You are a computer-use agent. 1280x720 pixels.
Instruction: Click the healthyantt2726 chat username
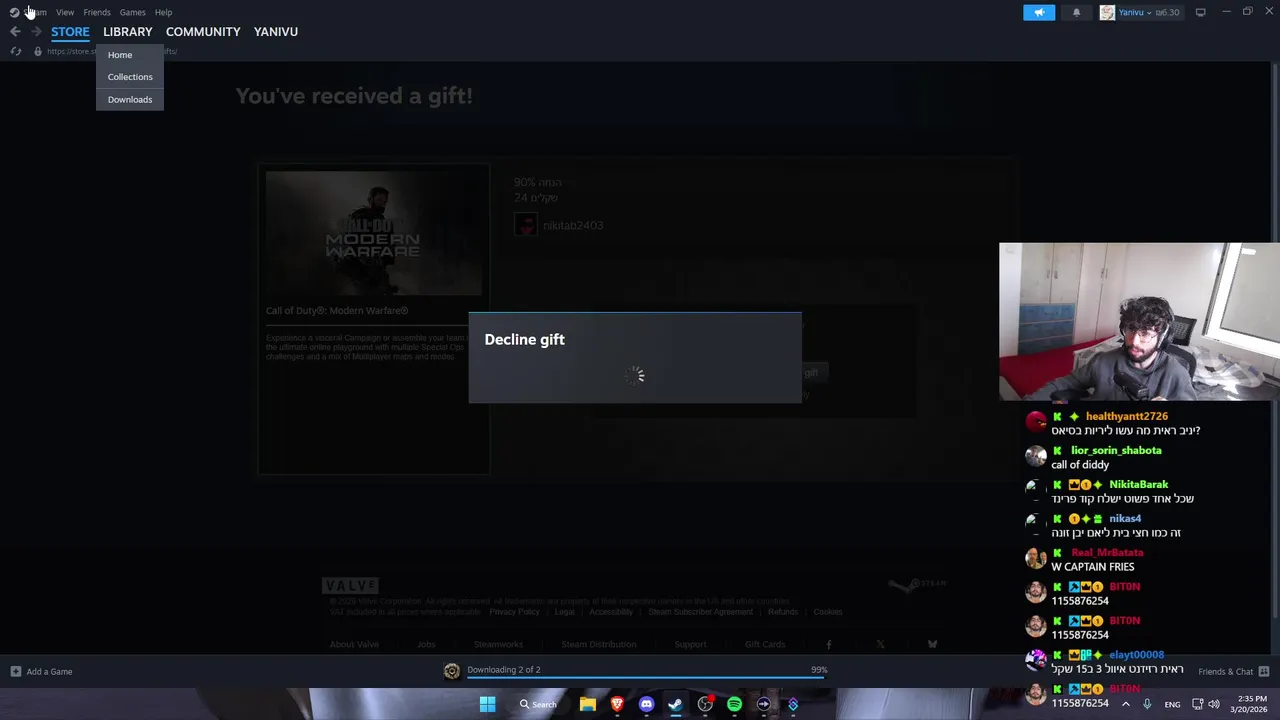1127,417
